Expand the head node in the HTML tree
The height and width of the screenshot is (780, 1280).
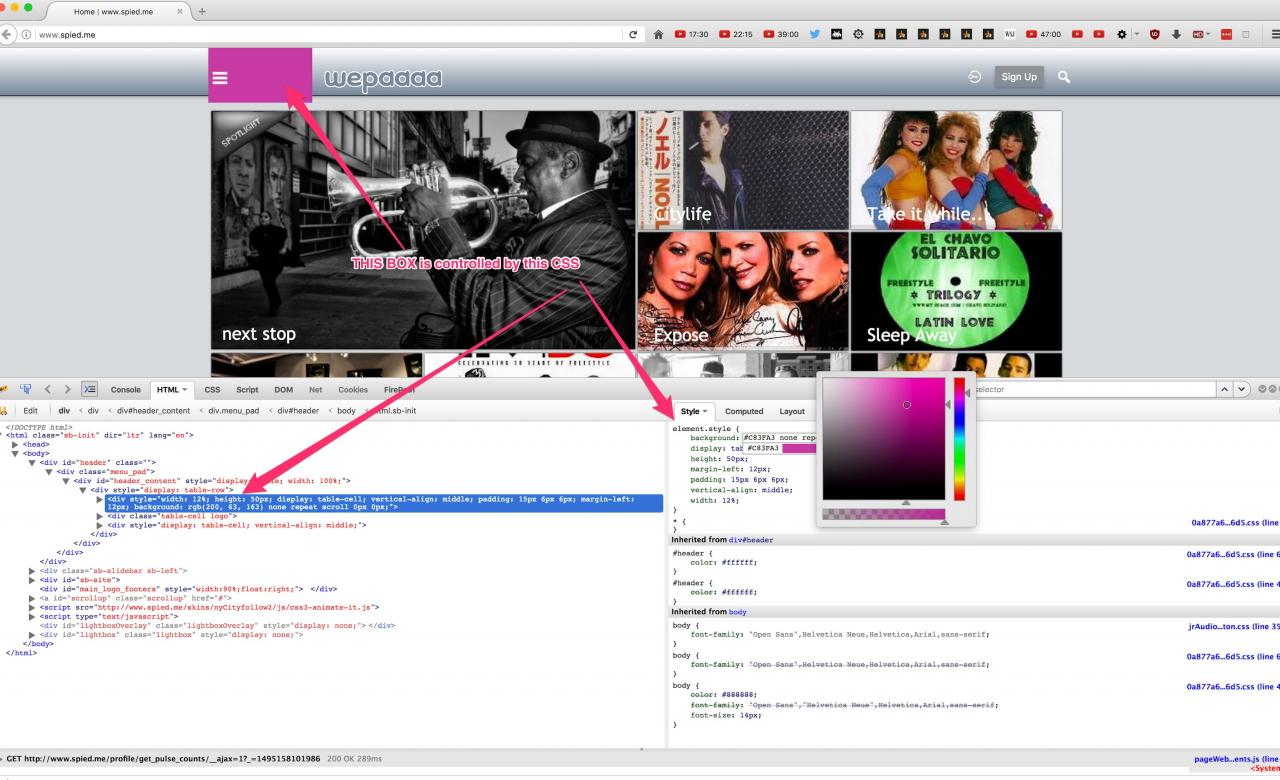point(15,444)
